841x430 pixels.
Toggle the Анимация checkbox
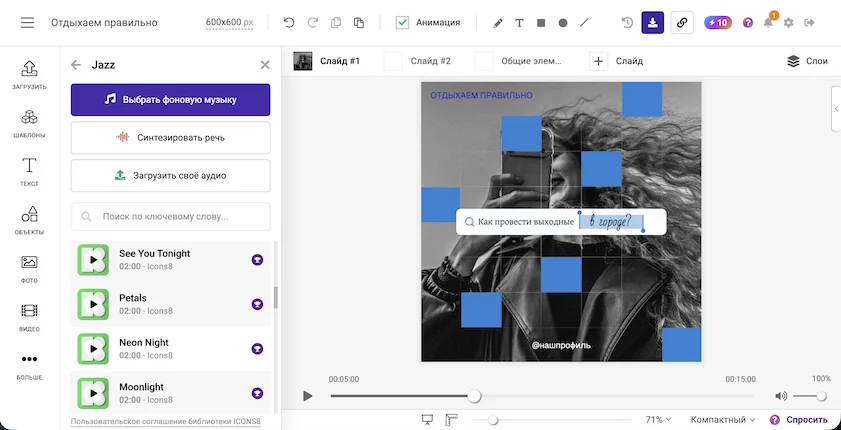point(402,23)
